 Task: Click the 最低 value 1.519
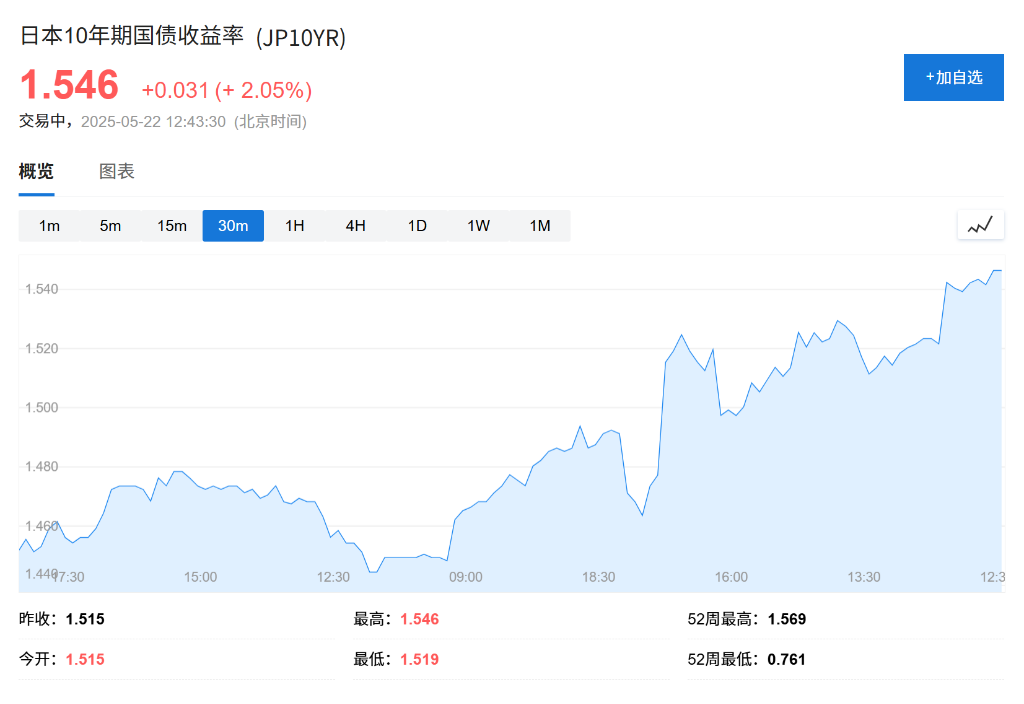[419, 660]
